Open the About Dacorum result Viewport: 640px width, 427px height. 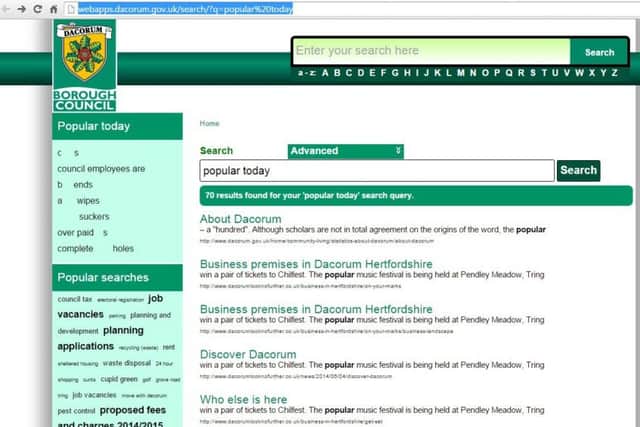pyautogui.click(x=240, y=219)
